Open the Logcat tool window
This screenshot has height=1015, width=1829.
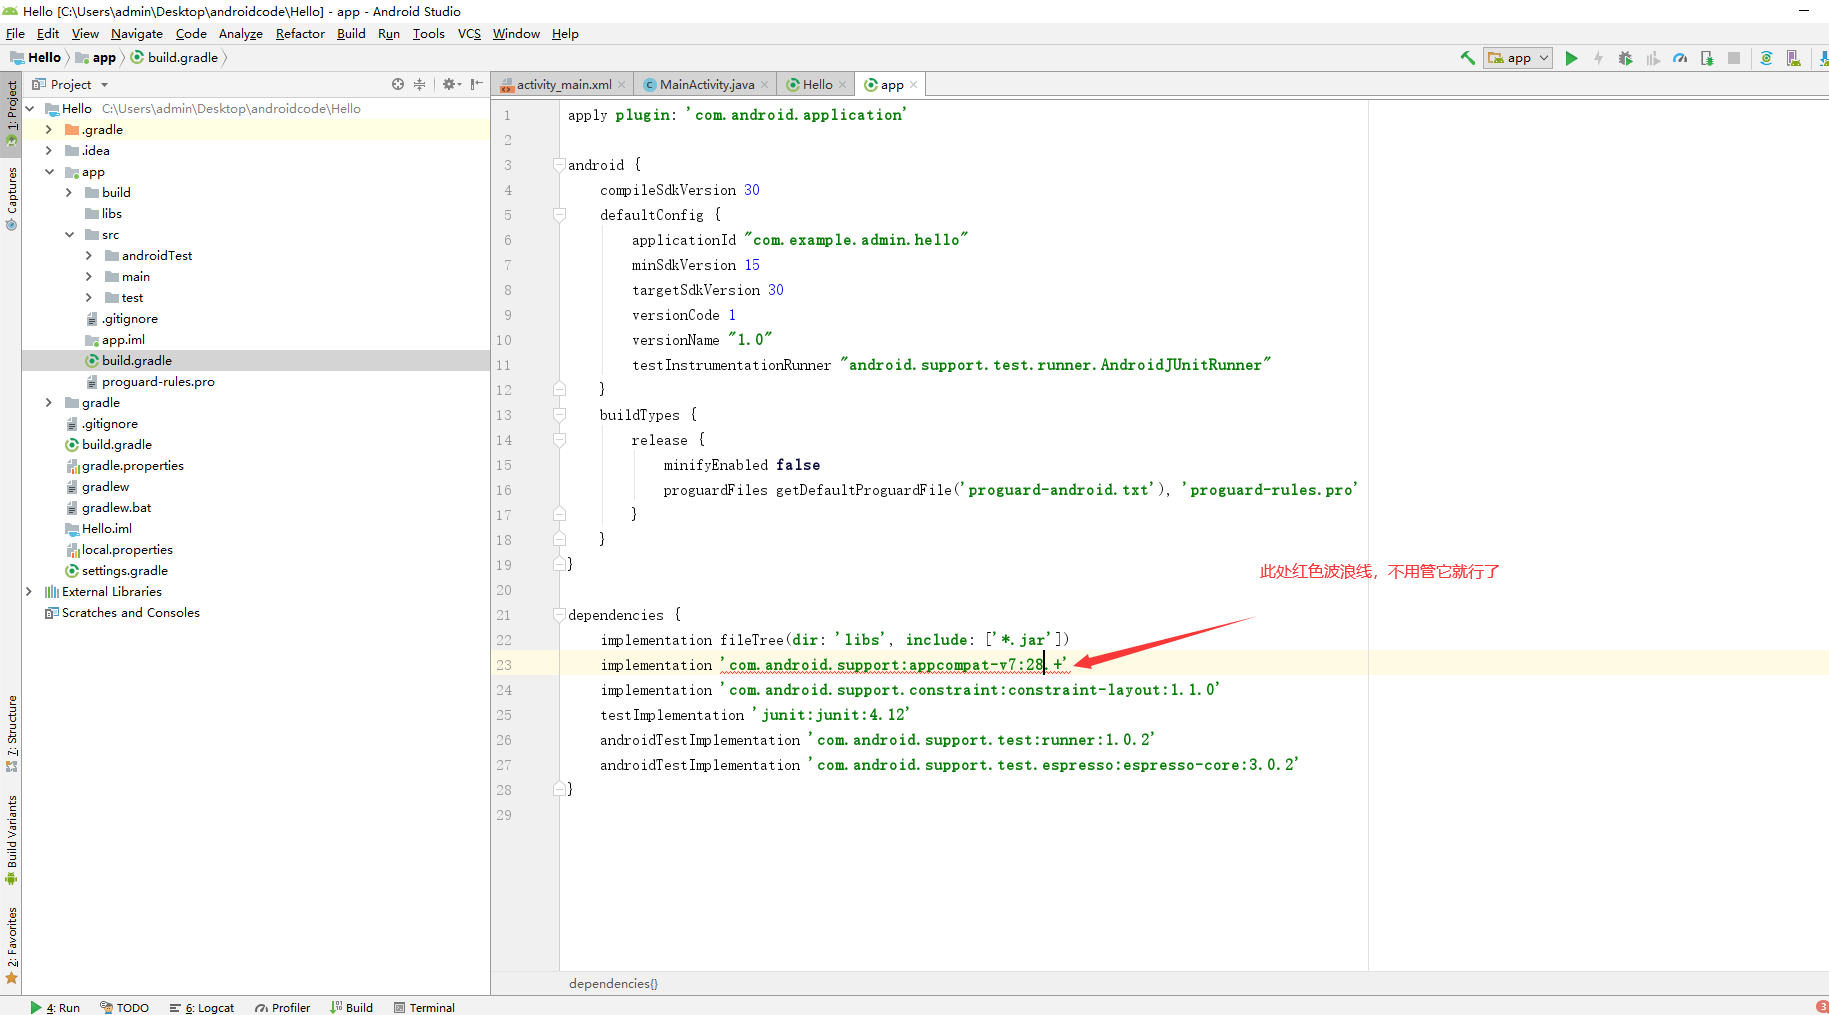pos(202,1007)
